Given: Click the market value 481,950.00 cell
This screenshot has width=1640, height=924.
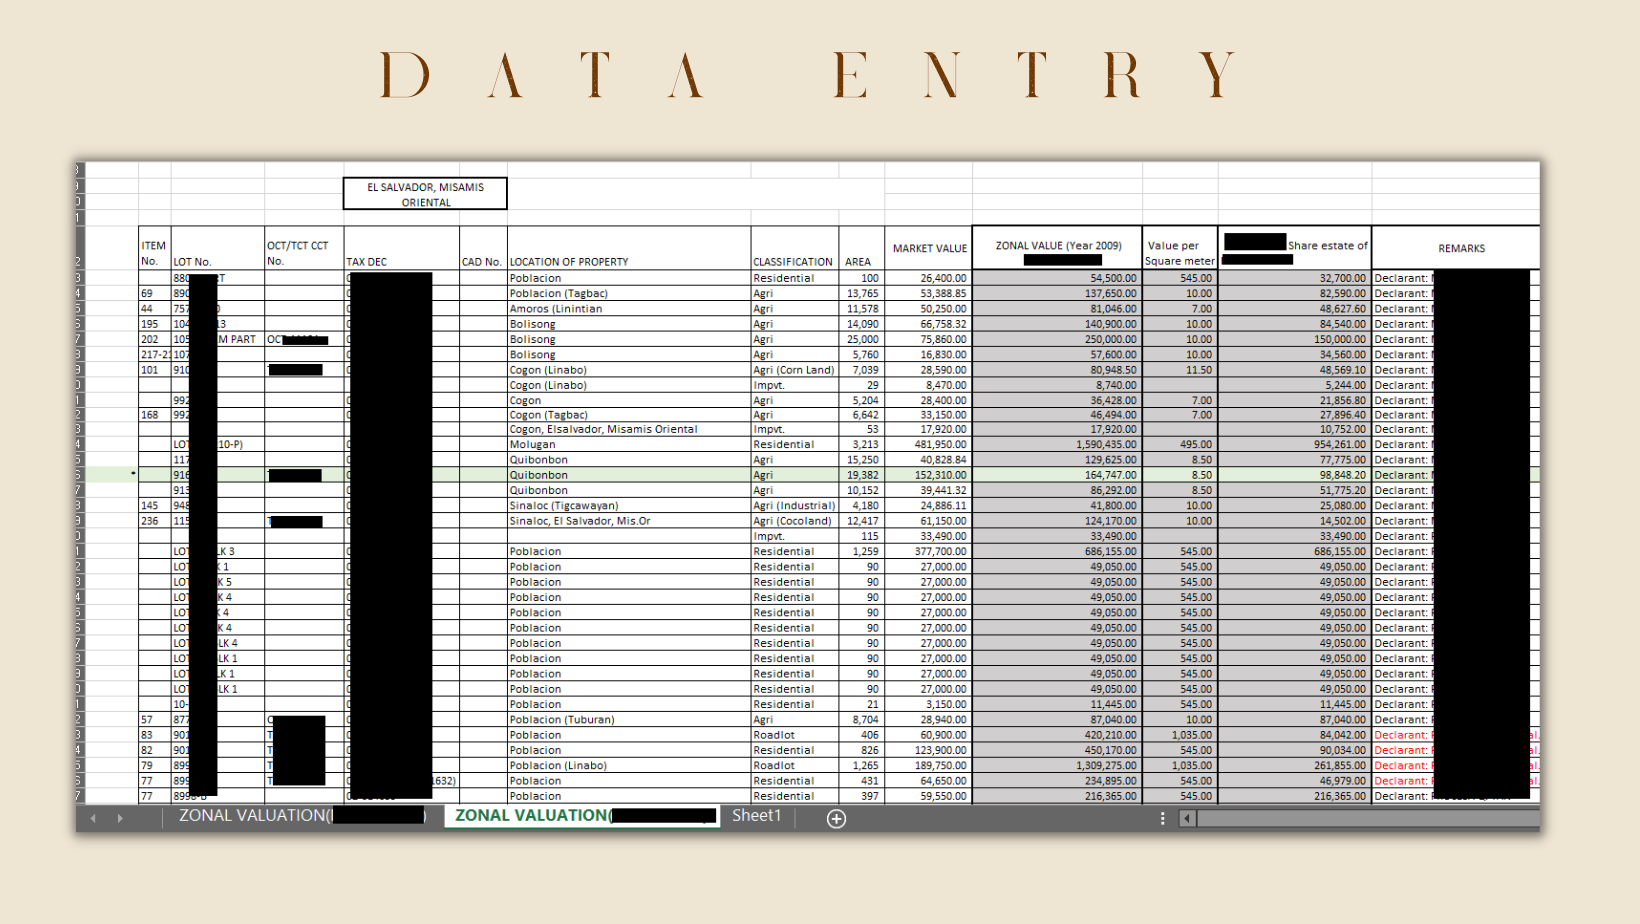Looking at the screenshot, I should 928,445.
